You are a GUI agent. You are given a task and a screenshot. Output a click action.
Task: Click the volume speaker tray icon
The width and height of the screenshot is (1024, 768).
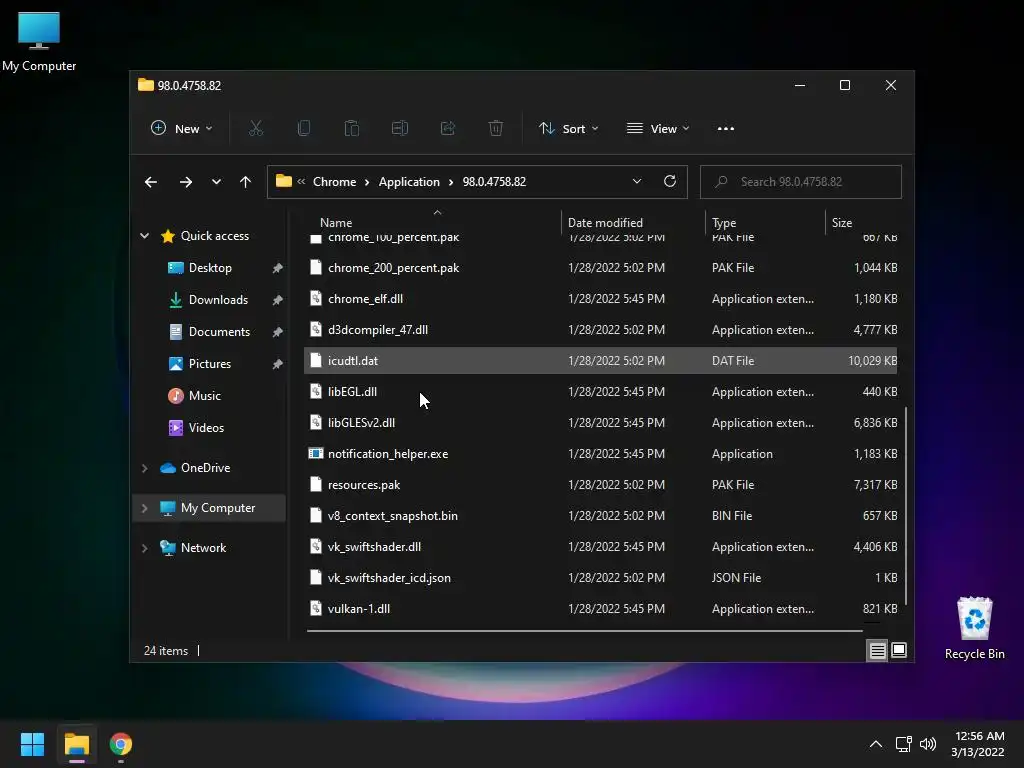coord(928,744)
